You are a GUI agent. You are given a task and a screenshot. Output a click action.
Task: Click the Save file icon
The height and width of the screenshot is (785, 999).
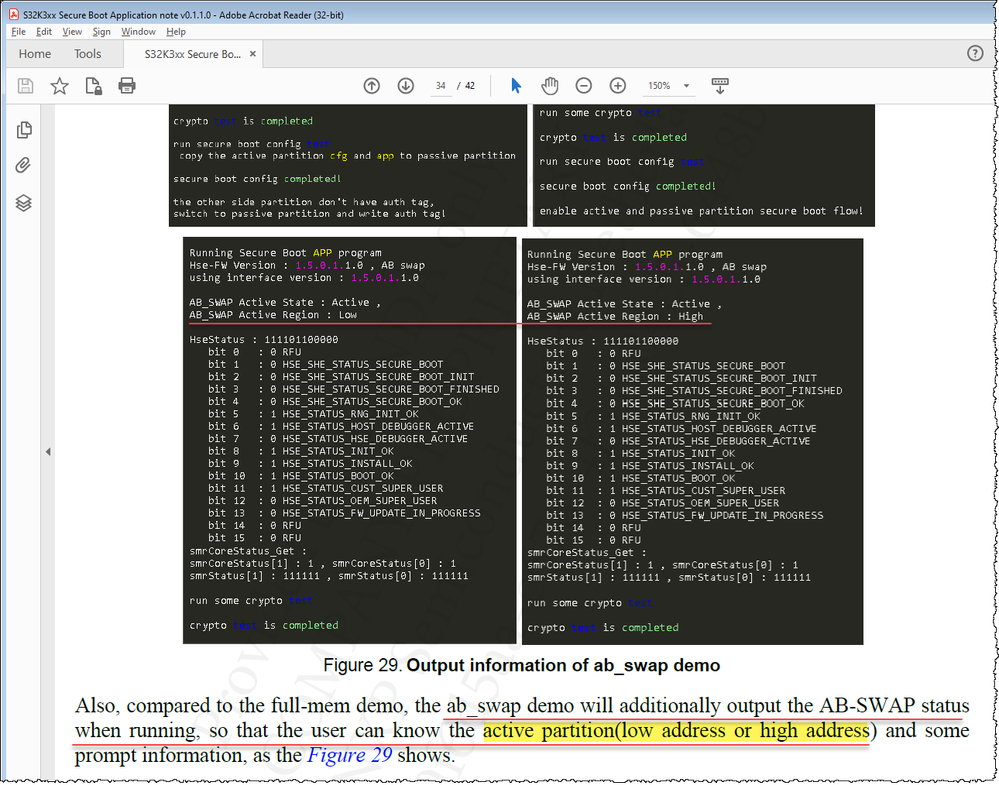[25, 86]
